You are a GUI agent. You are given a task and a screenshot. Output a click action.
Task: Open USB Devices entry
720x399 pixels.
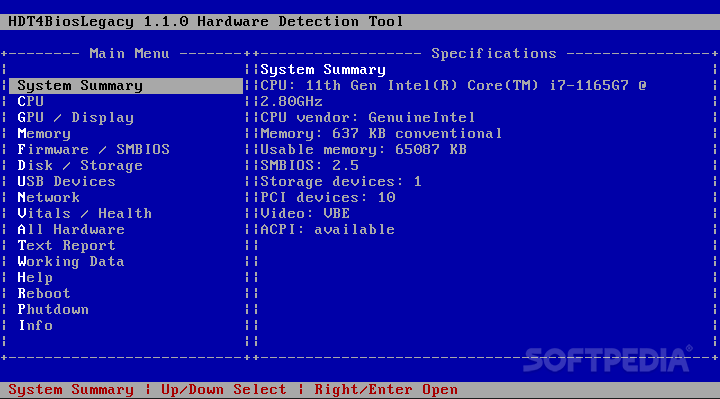coord(67,181)
